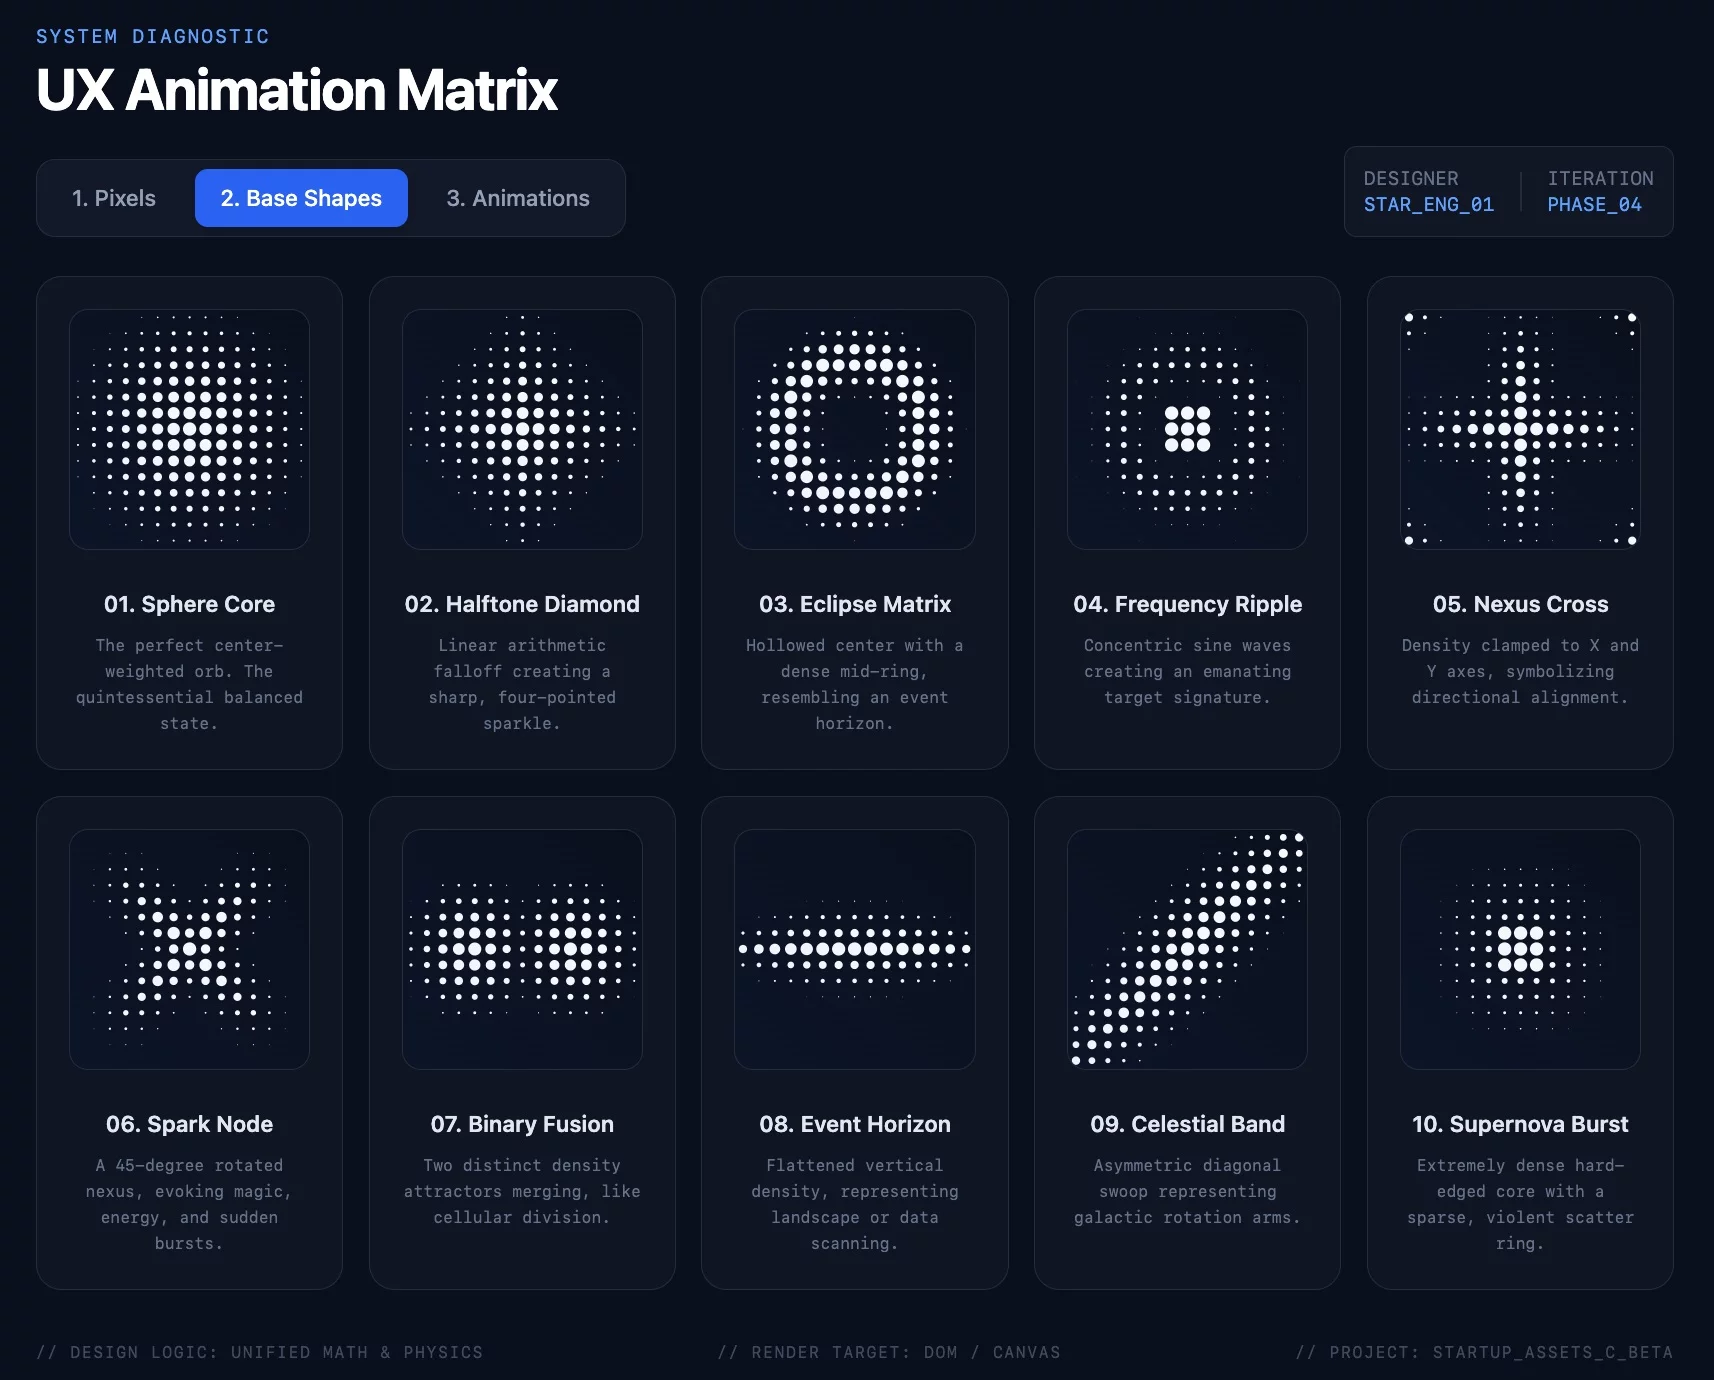This screenshot has width=1714, height=1380.
Task: Select the Event Horizon flattened band graphic
Action: tap(855, 949)
